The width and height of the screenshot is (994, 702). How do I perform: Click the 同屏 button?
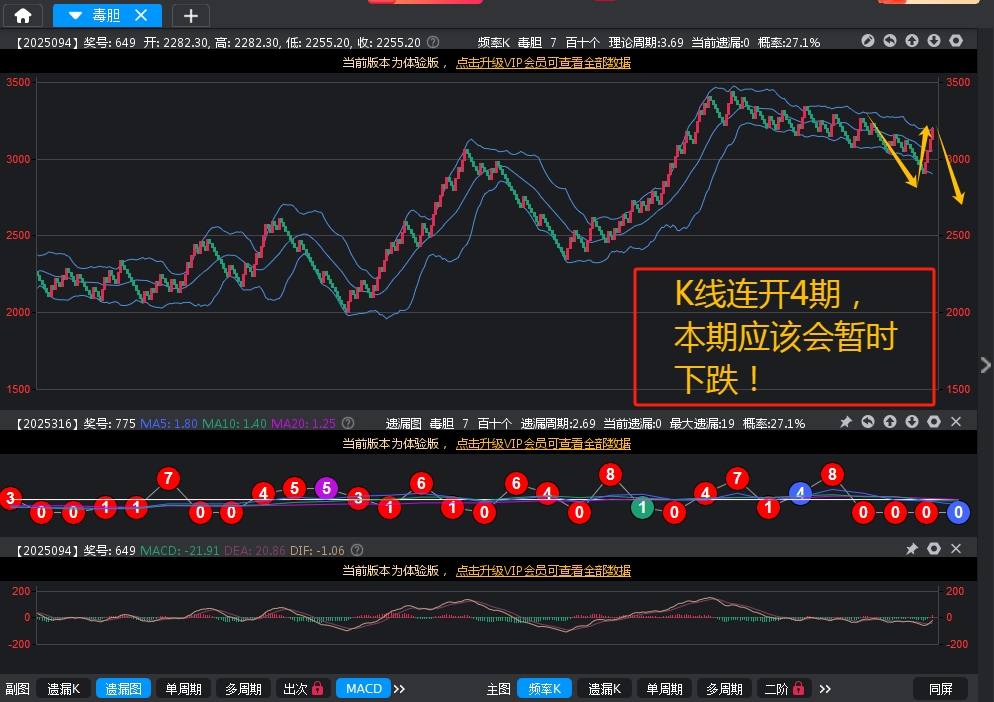tap(940, 688)
